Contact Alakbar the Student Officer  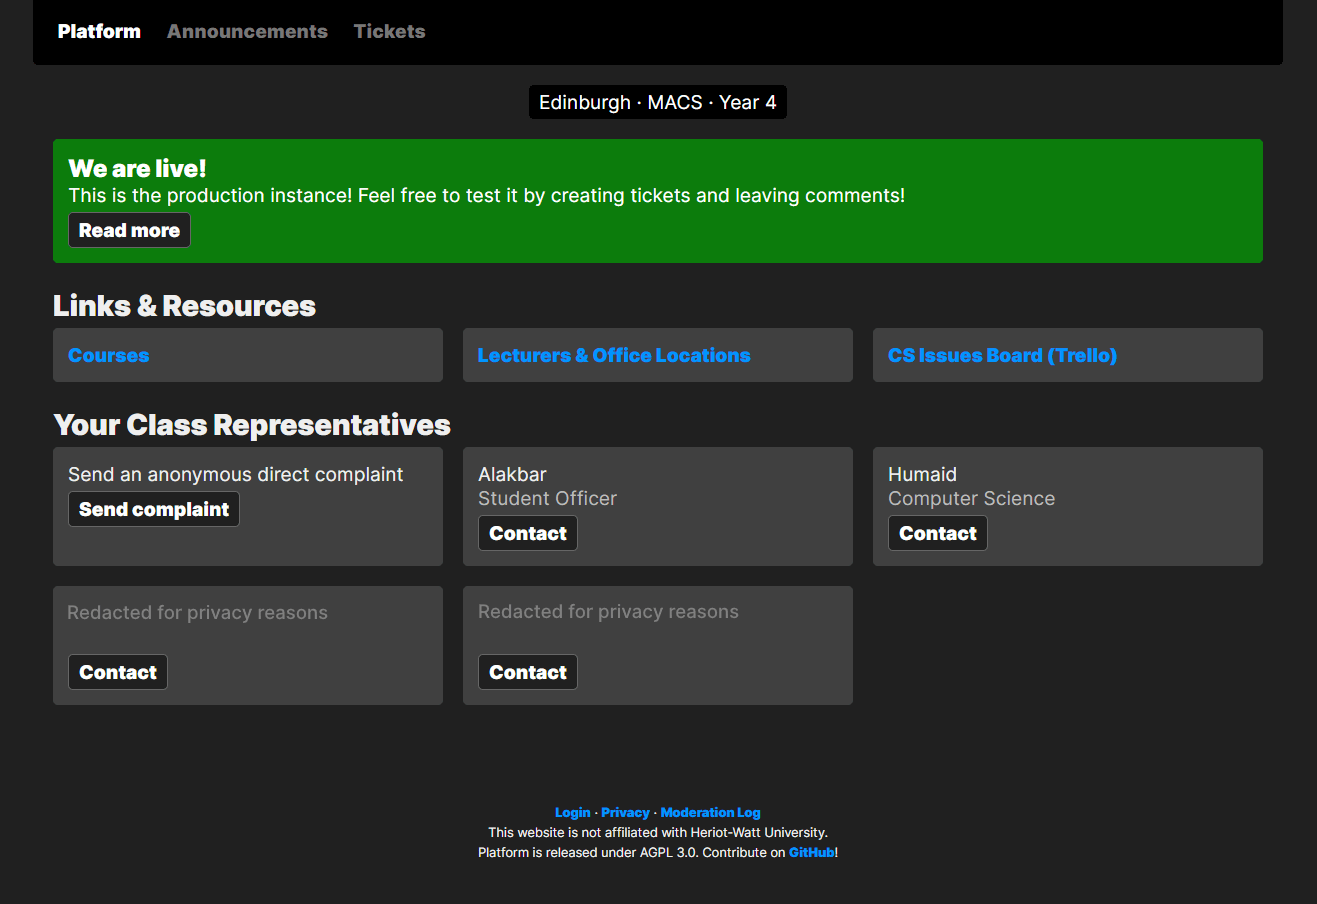[x=528, y=533]
